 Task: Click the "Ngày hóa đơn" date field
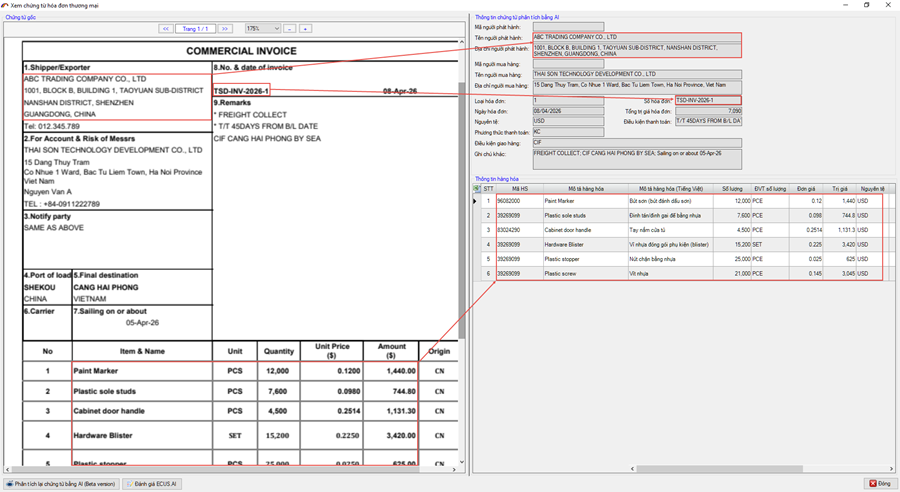pos(567,110)
